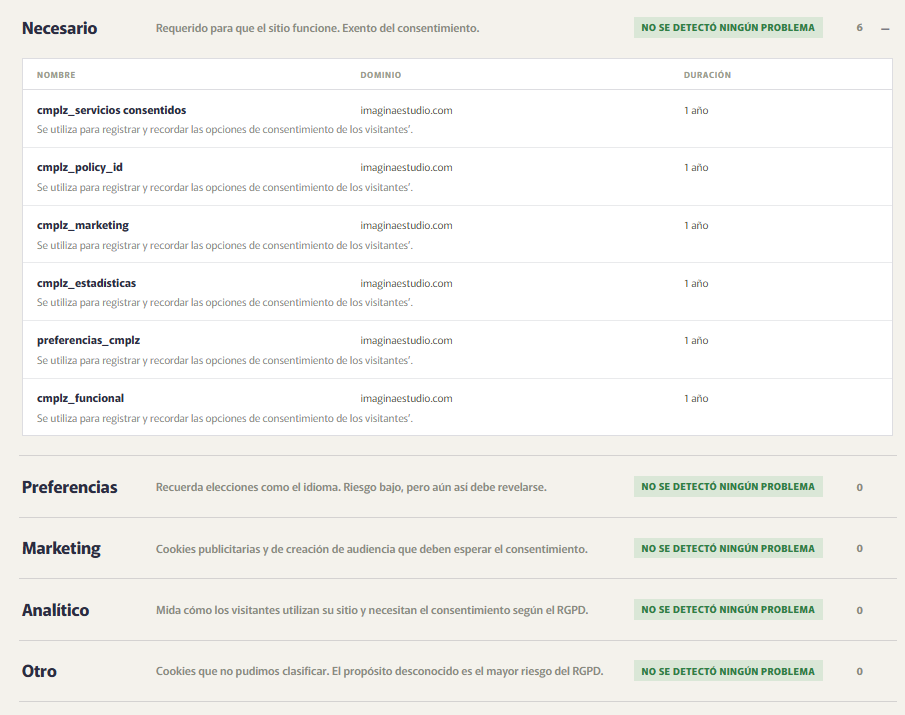Click the '1 año' duration for cmplz_estadísticas

(696, 283)
